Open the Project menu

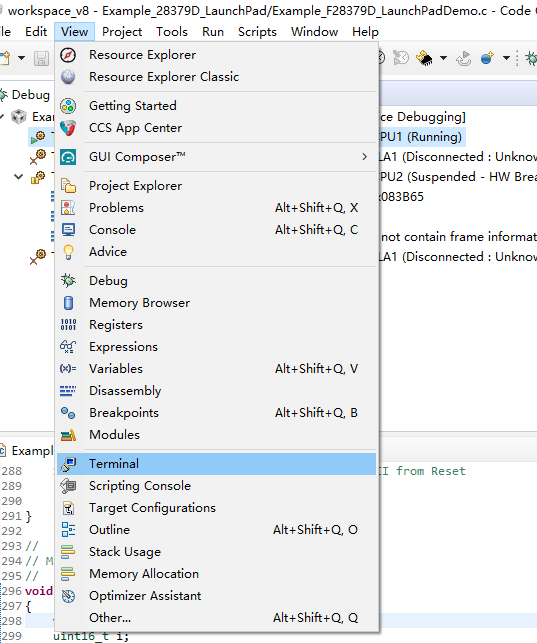[x=122, y=32]
